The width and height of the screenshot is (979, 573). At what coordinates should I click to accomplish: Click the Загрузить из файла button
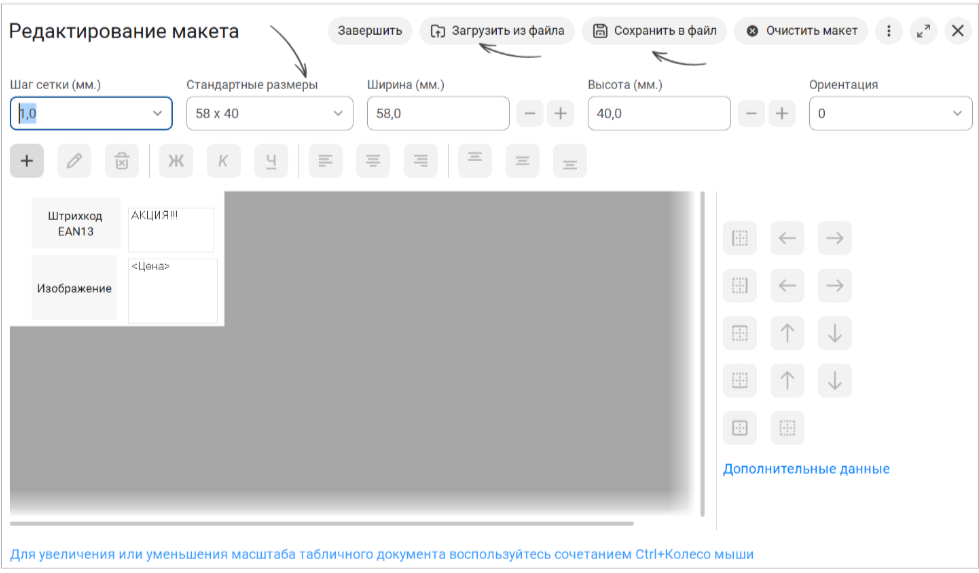497,31
